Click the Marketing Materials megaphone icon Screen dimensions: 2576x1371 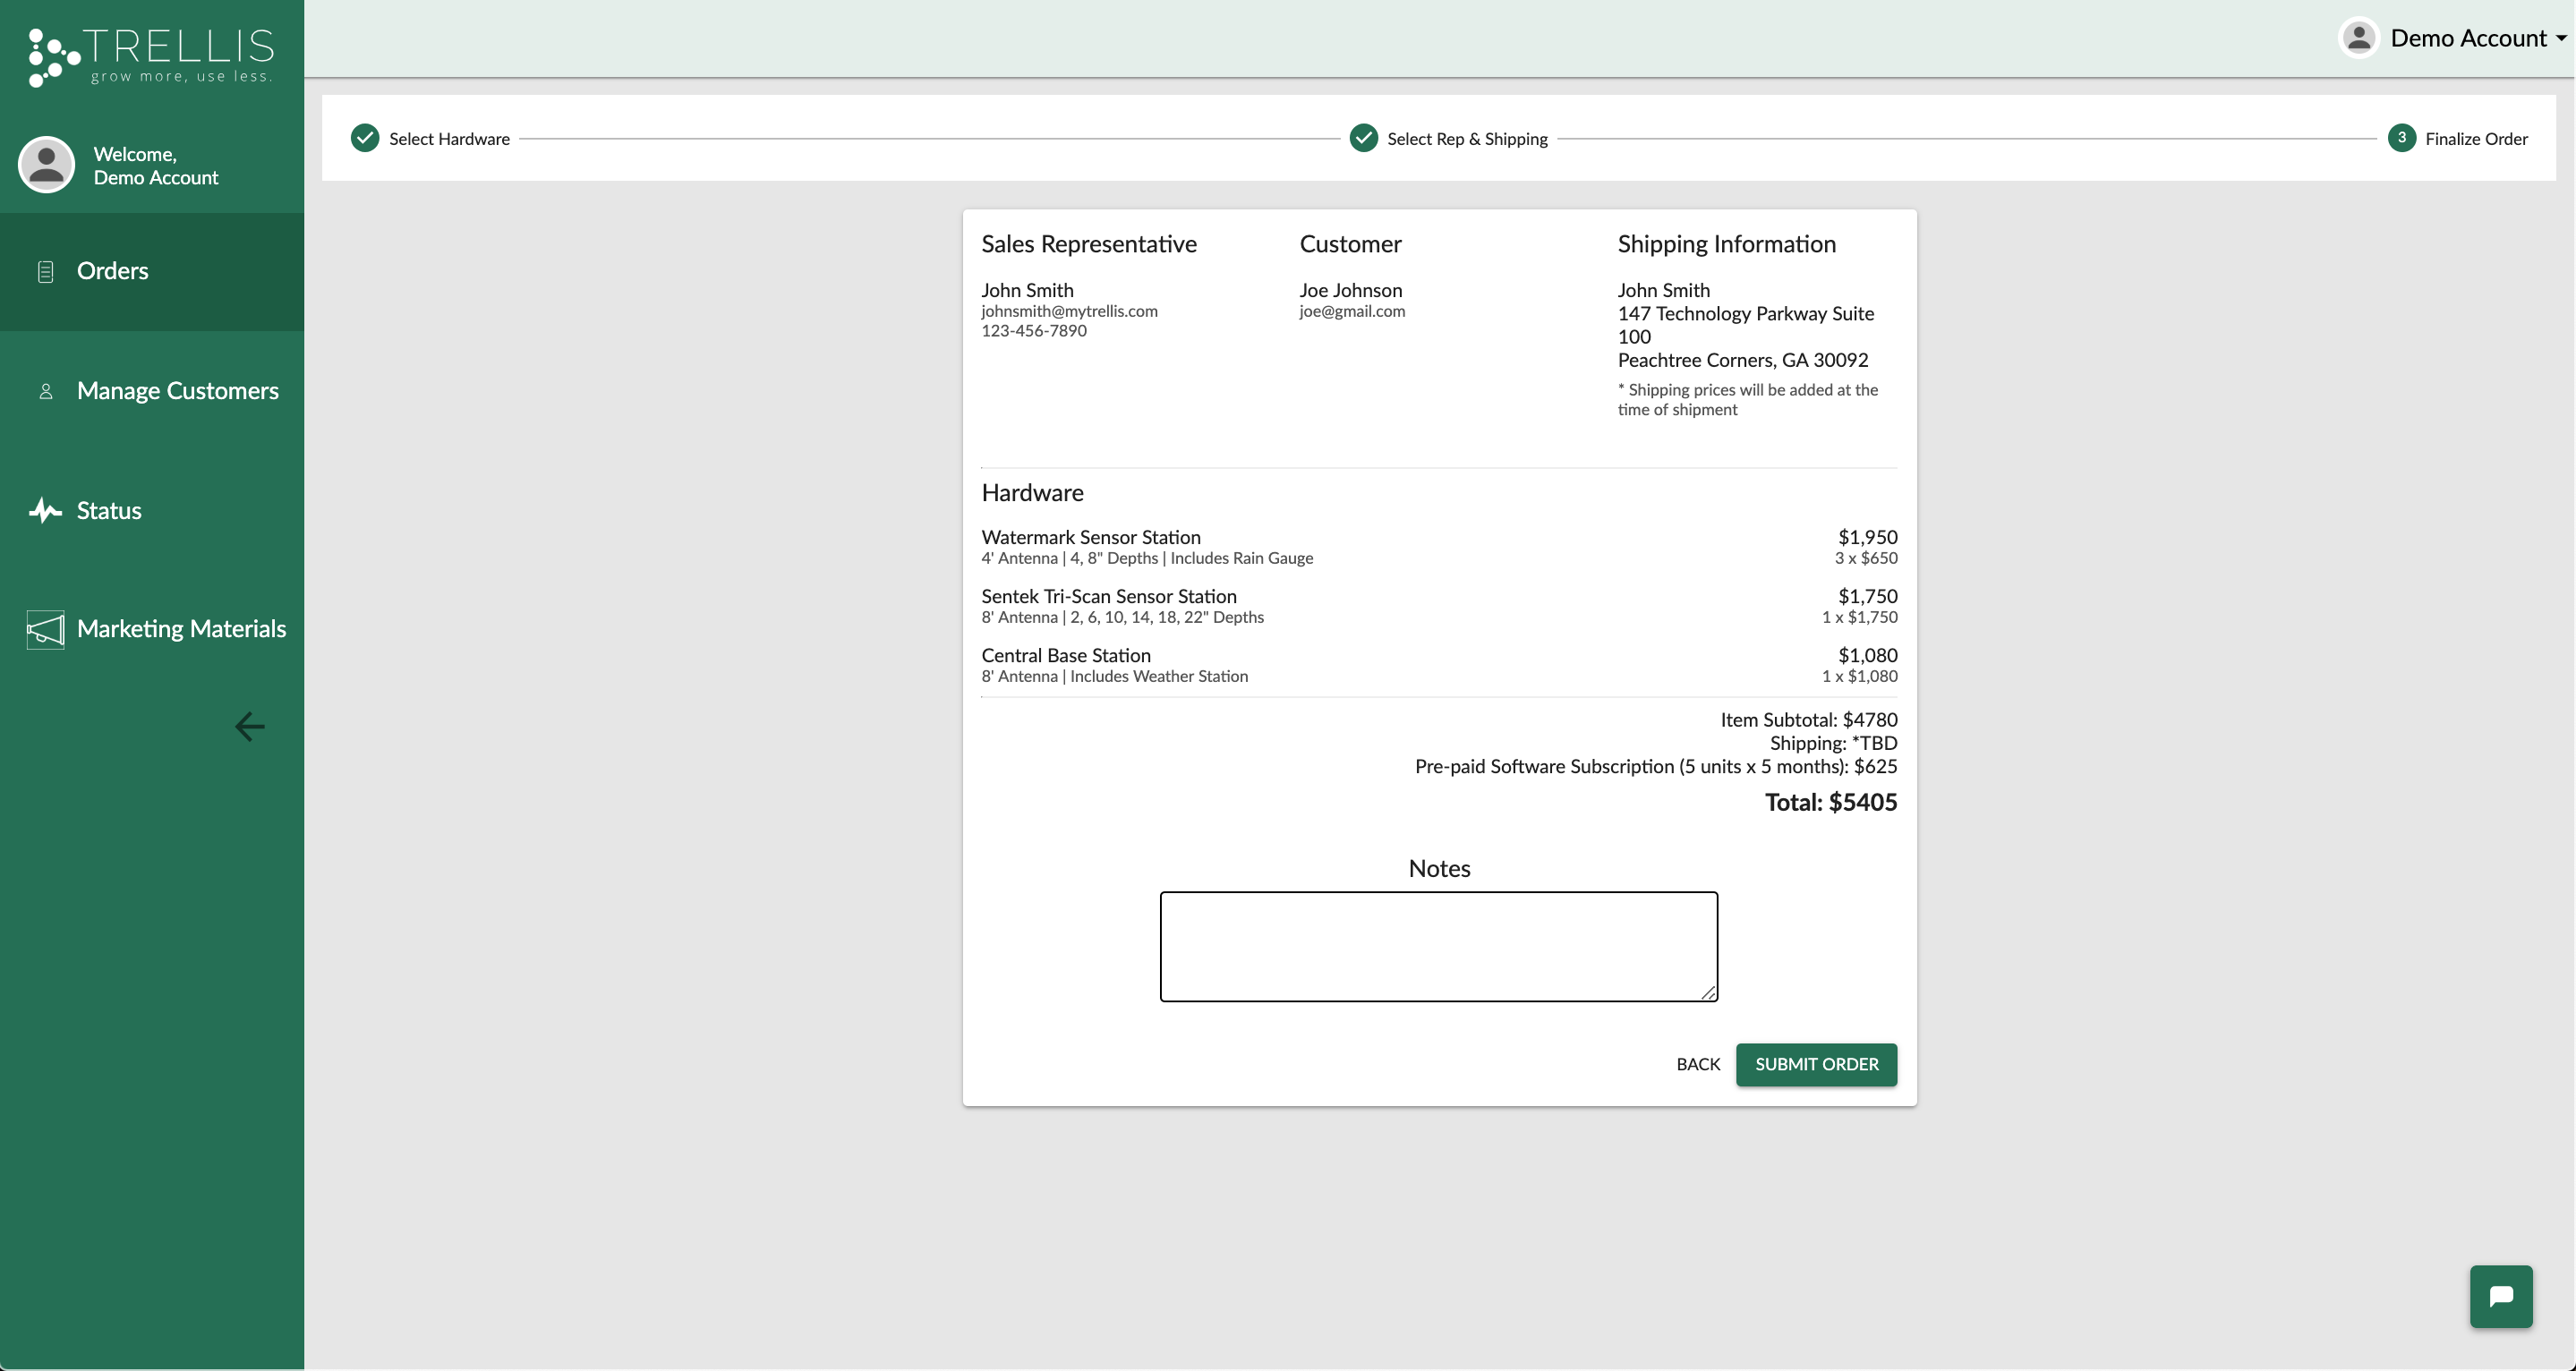(45, 629)
